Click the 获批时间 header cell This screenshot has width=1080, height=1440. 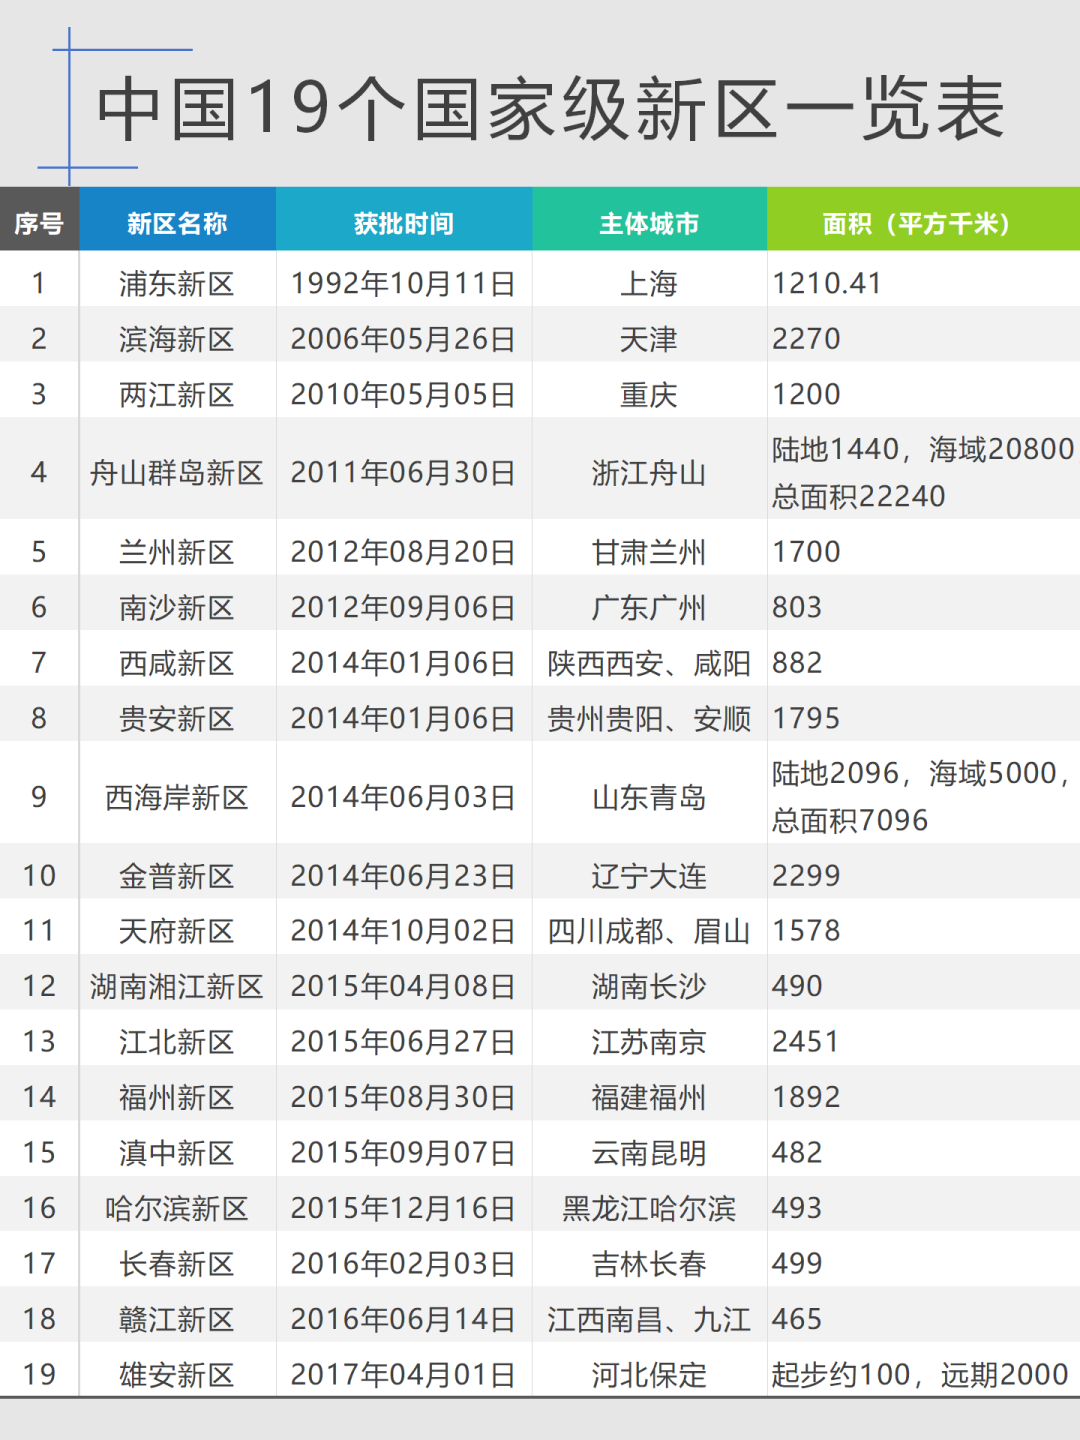[403, 223]
